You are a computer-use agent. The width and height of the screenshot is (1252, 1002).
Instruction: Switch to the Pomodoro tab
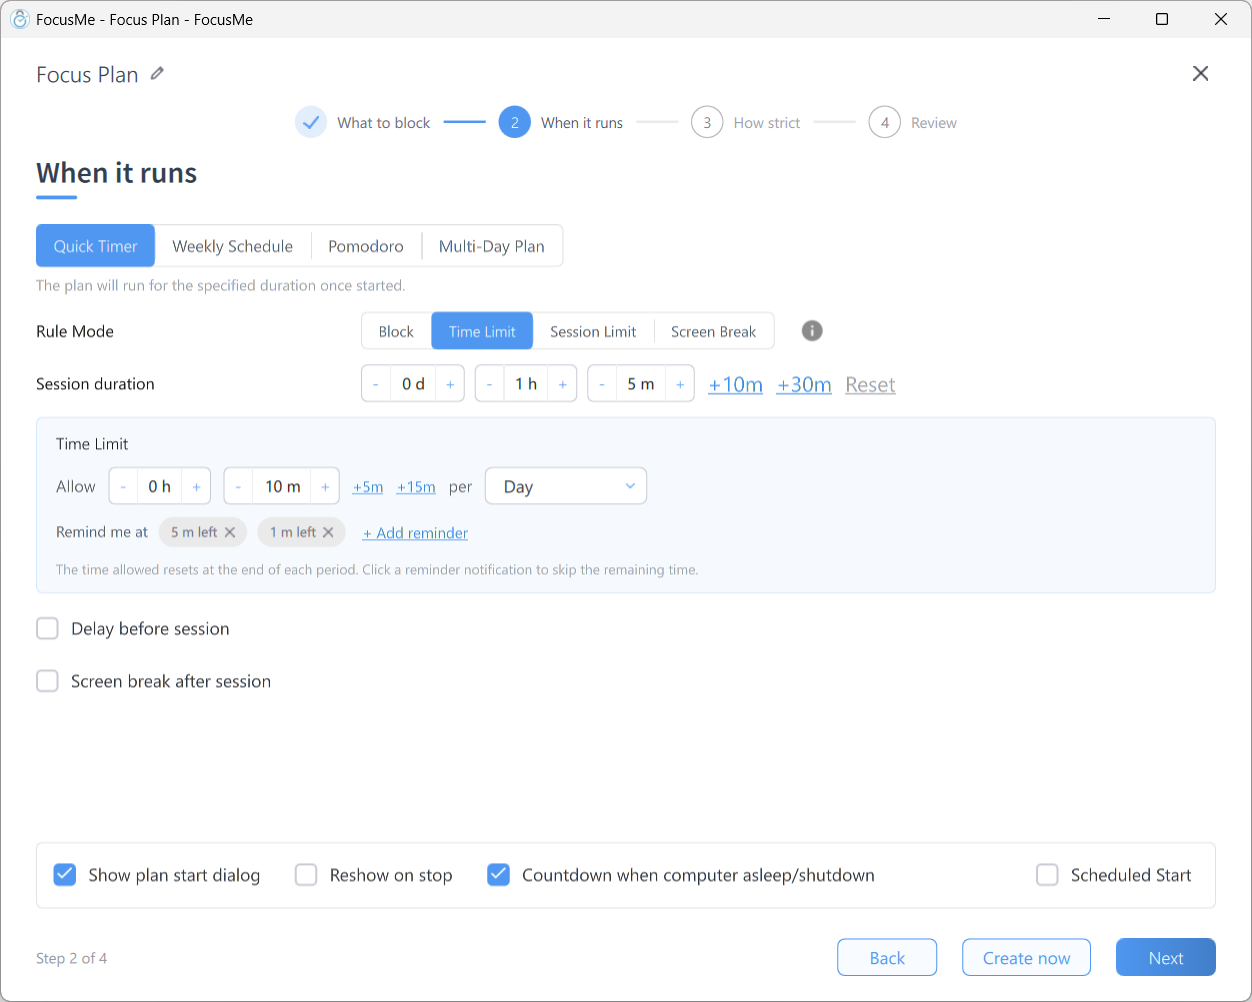point(366,246)
